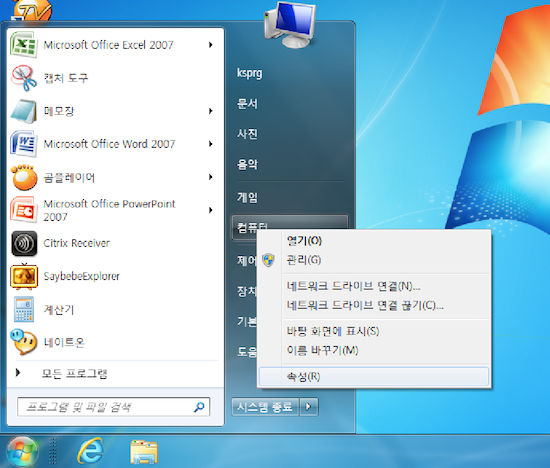Viewport: 550px width, 468px height.
Task: Expand the 곰플레이어 jump list arrow
Action: click(x=210, y=177)
